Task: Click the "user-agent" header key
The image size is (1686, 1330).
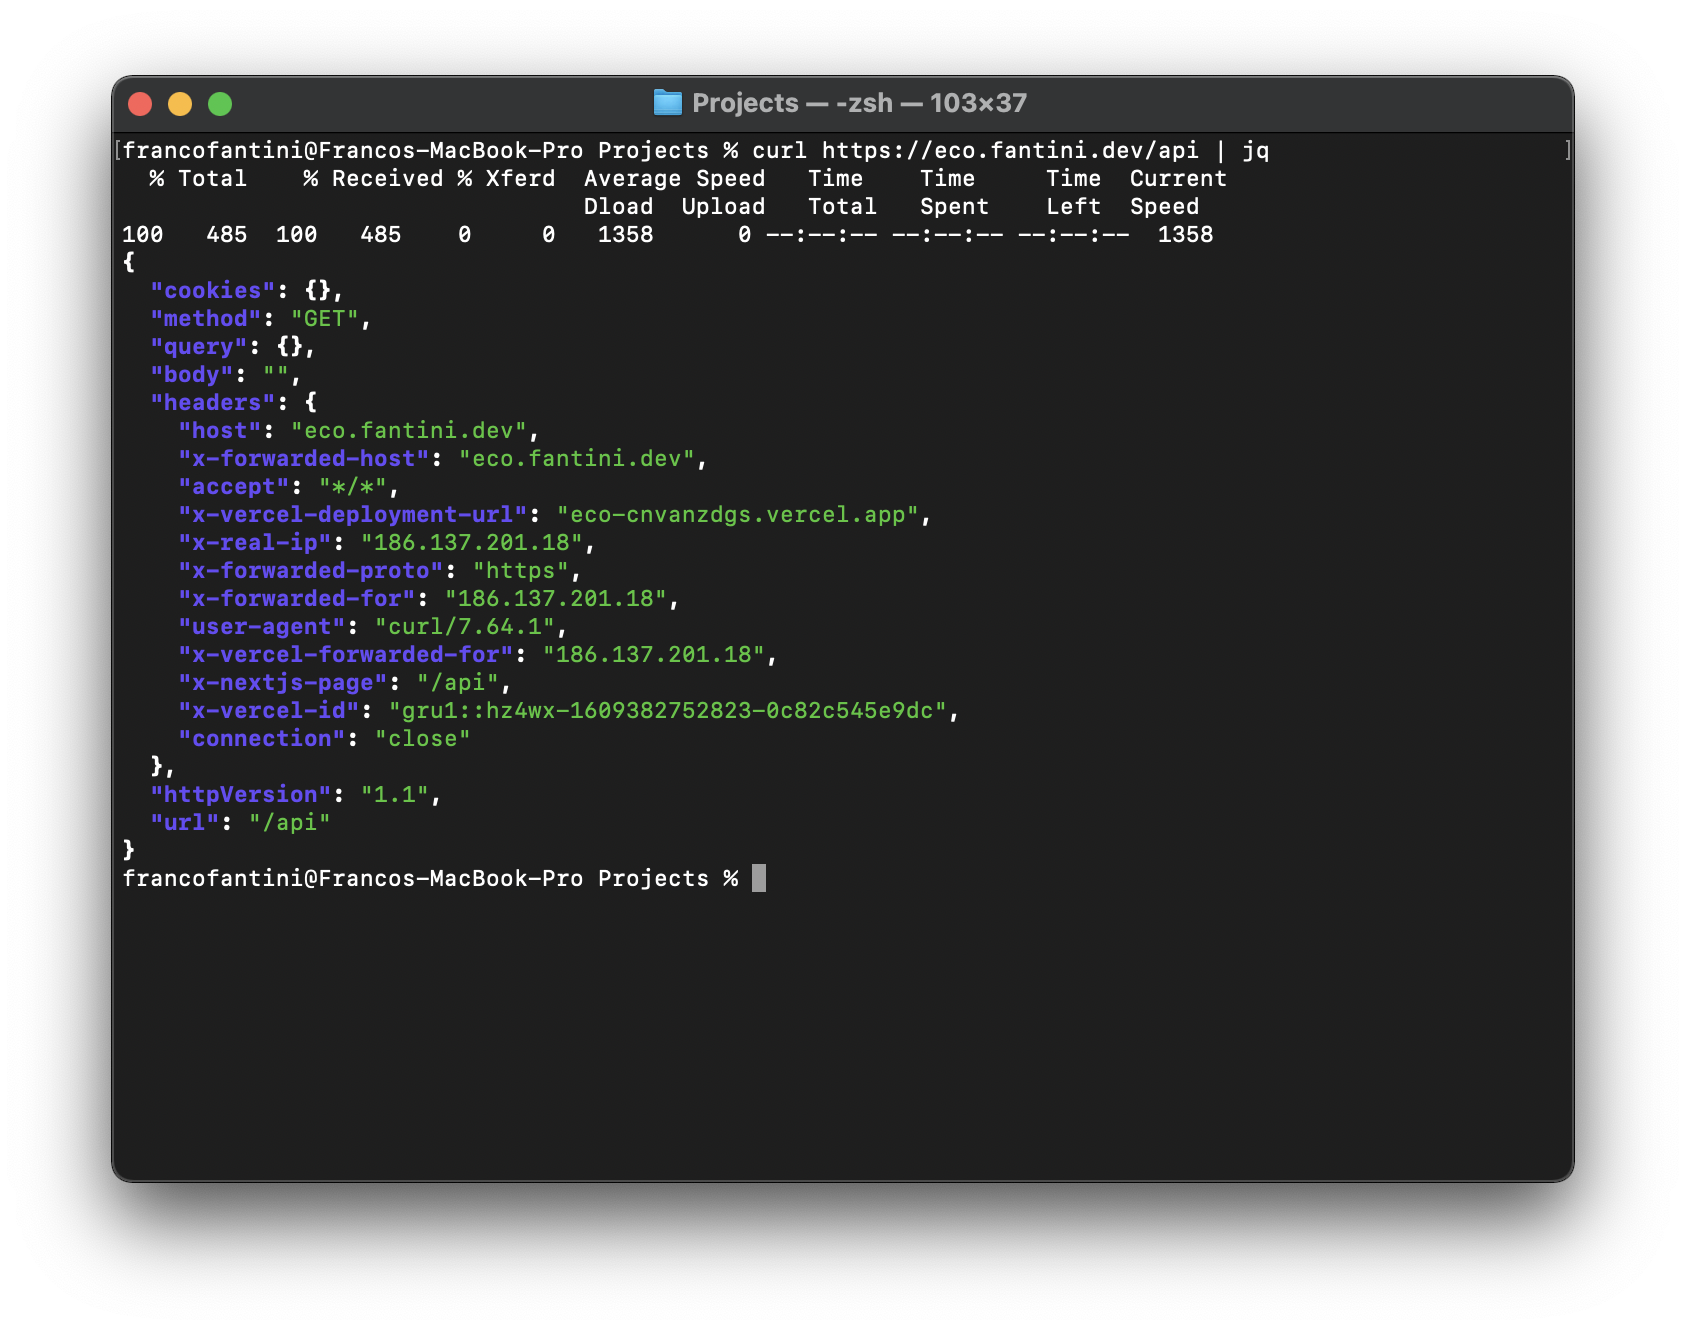Action: pos(261,626)
